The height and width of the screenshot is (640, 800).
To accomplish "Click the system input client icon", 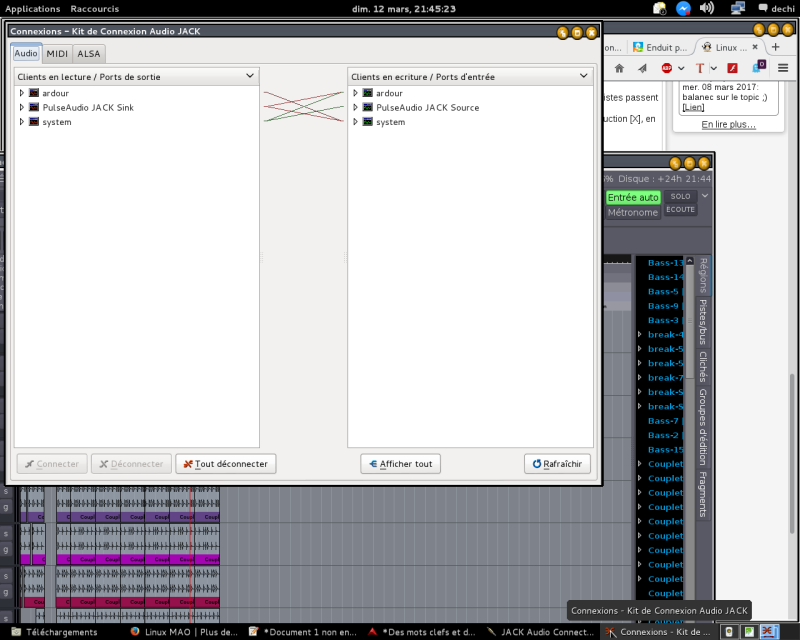I will pos(368,122).
